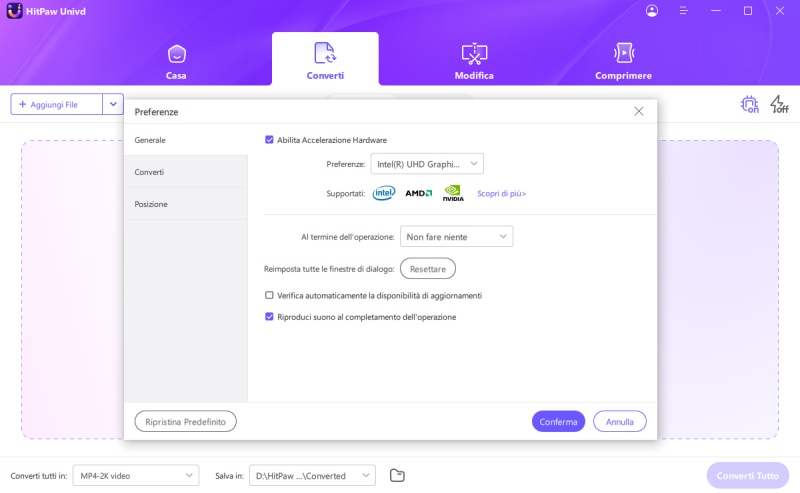Close the Preferenze dialog with X

tap(639, 111)
